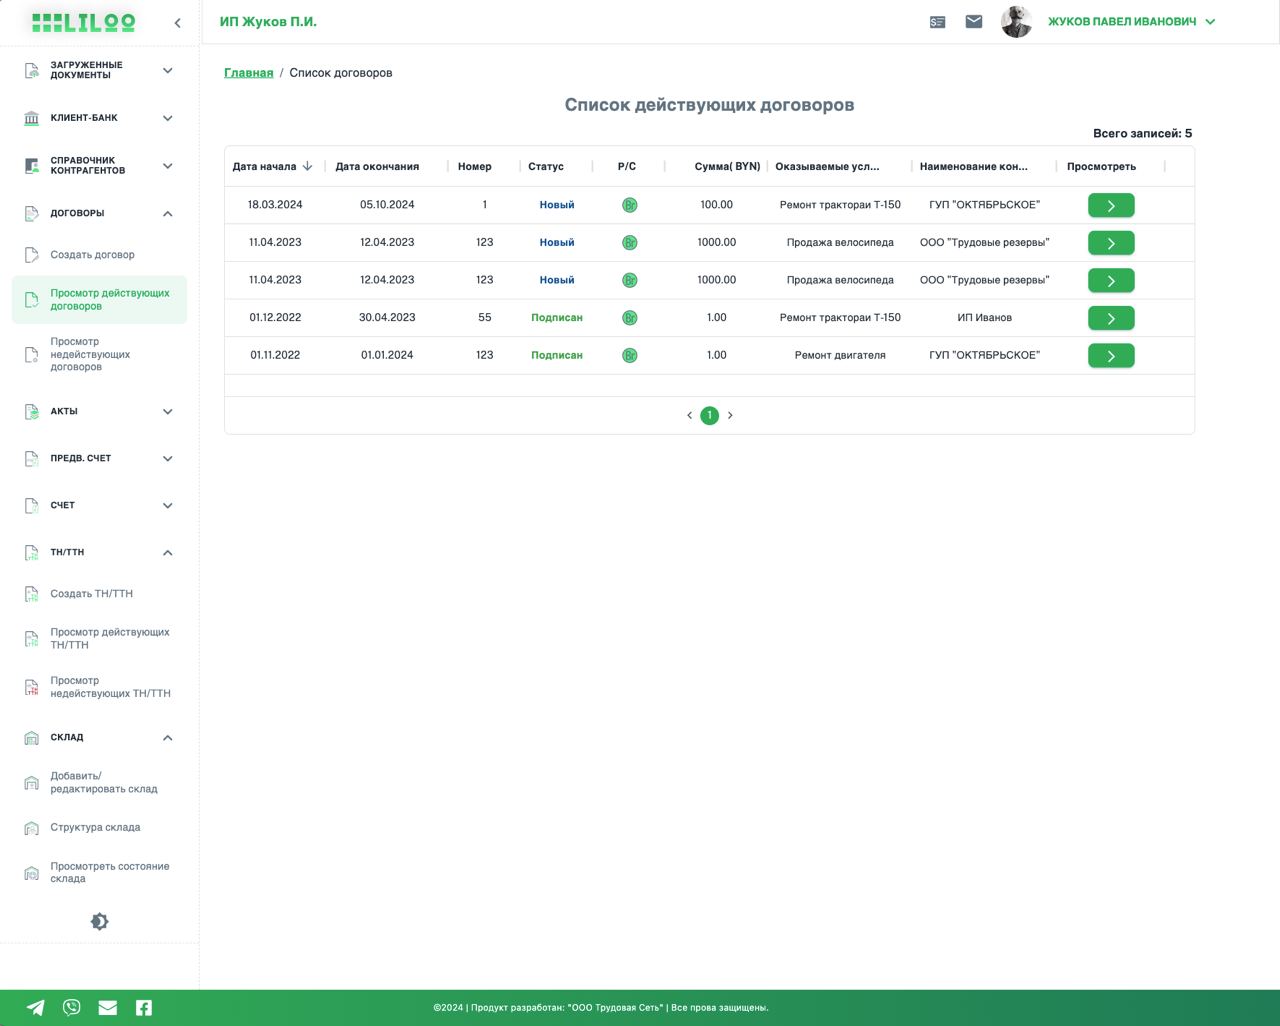This screenshot has height=1026, width=1280.
Task: Click the ИП Иванов cell
Action: (985, 318)
